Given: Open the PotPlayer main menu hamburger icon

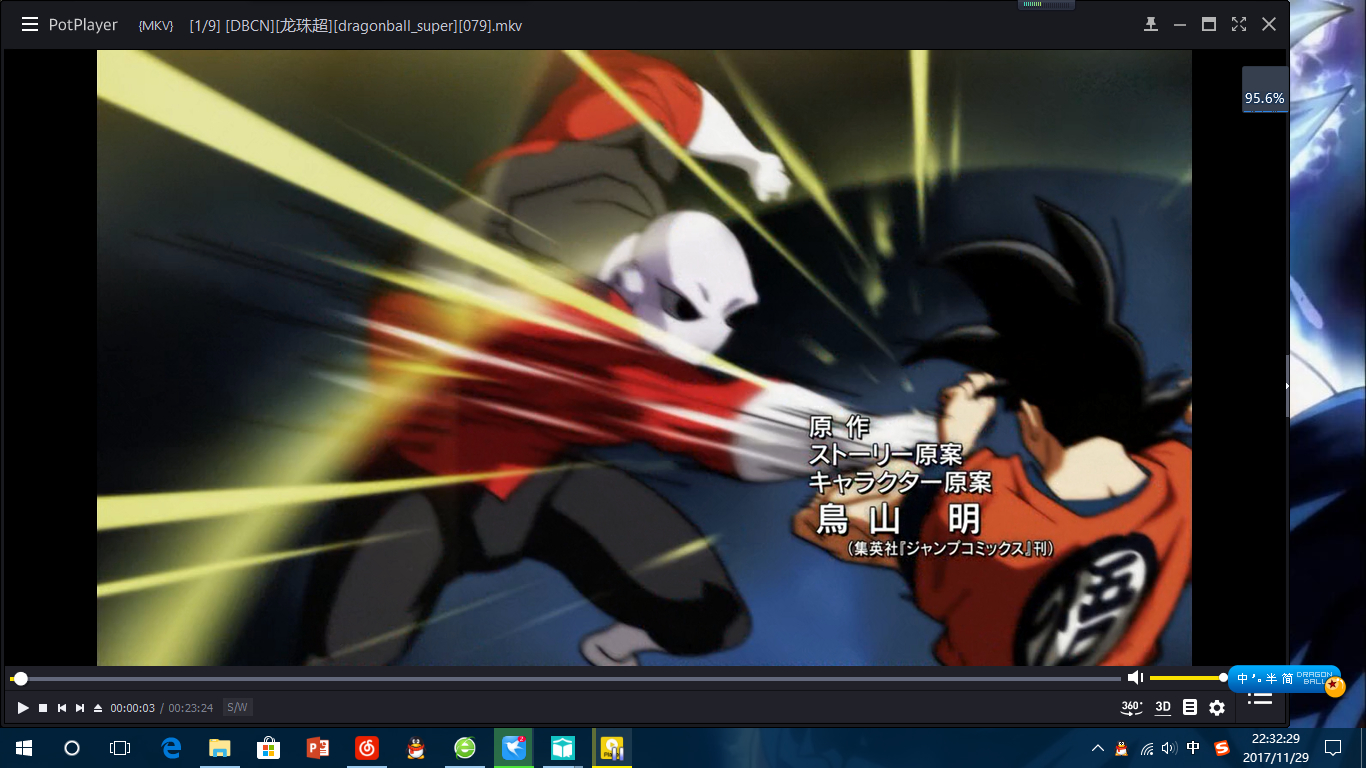Looking at the screenshot, I should [x=30, y=25].
